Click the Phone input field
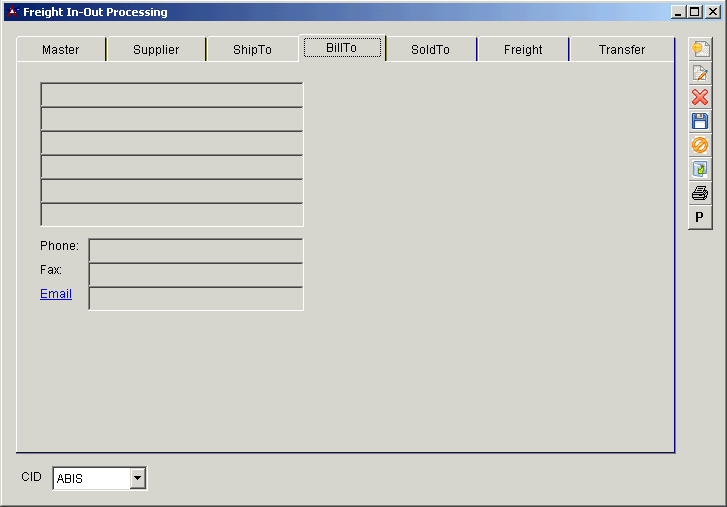 point(196,251)
